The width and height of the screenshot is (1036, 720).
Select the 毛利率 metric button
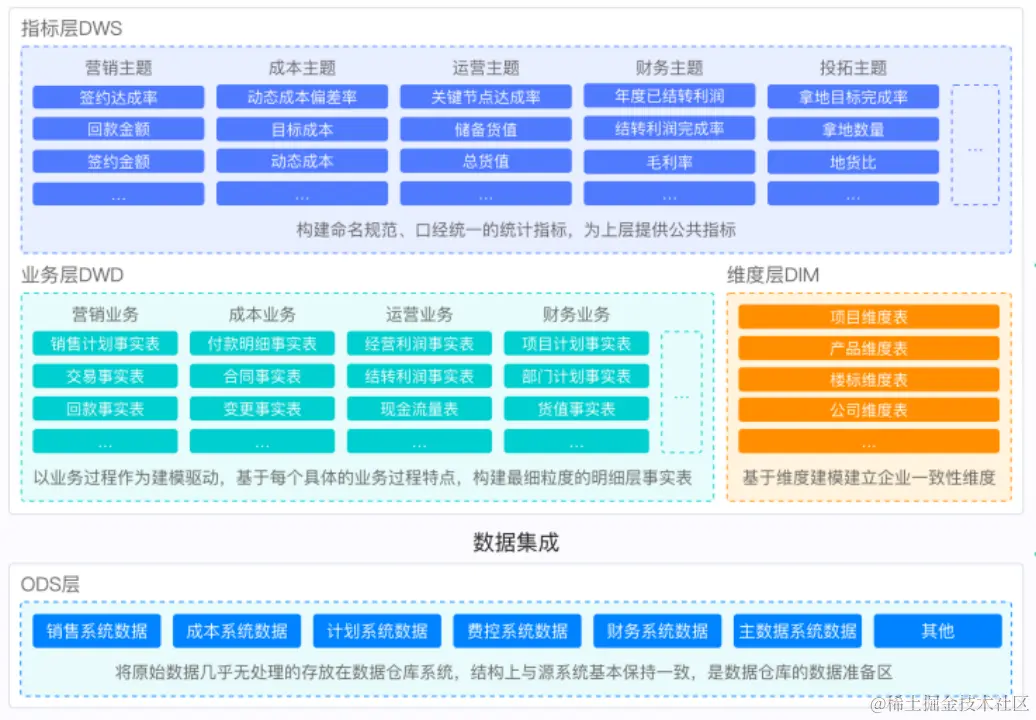(669, 161)
